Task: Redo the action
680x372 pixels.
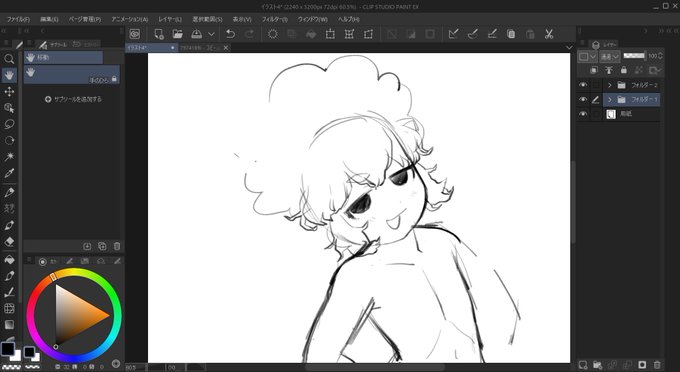Action: pos(249,34)
